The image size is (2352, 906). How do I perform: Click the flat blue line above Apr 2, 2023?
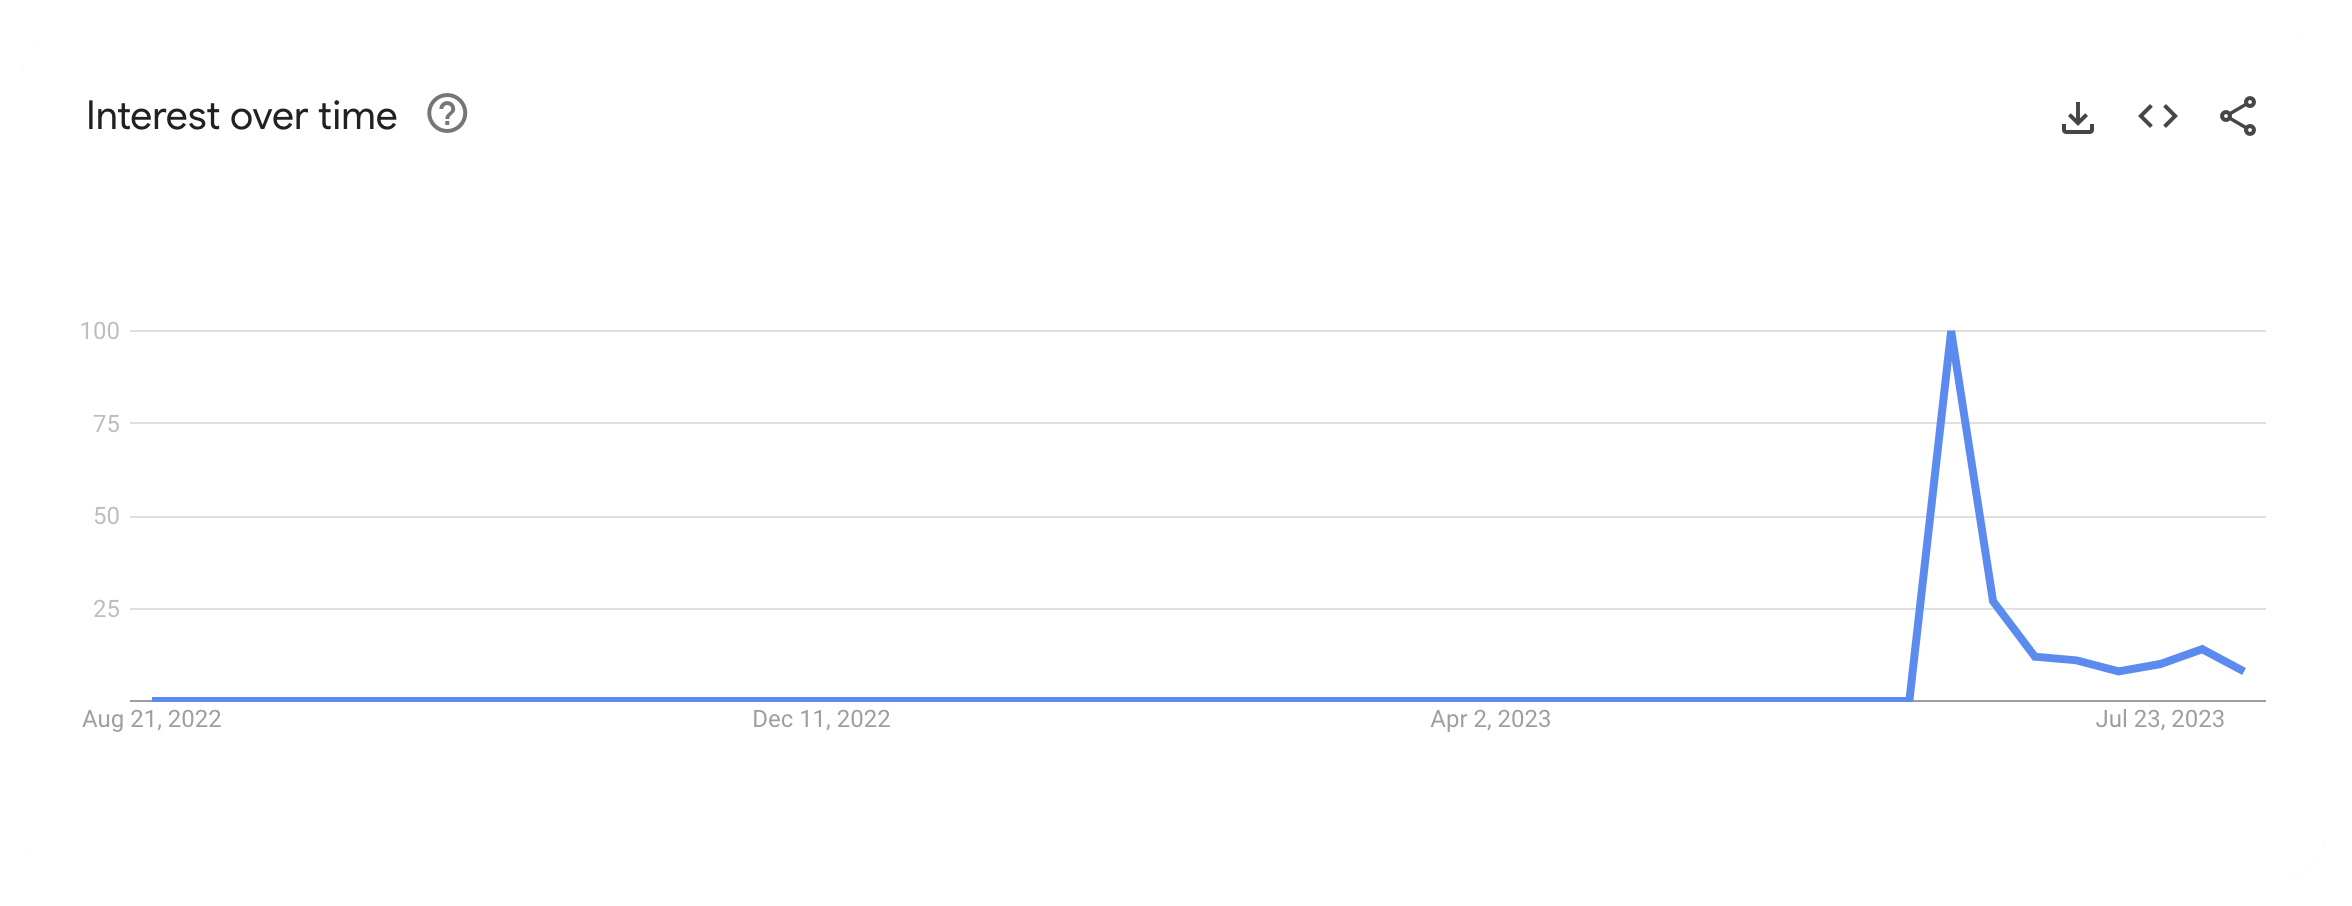pos(1490,698)
